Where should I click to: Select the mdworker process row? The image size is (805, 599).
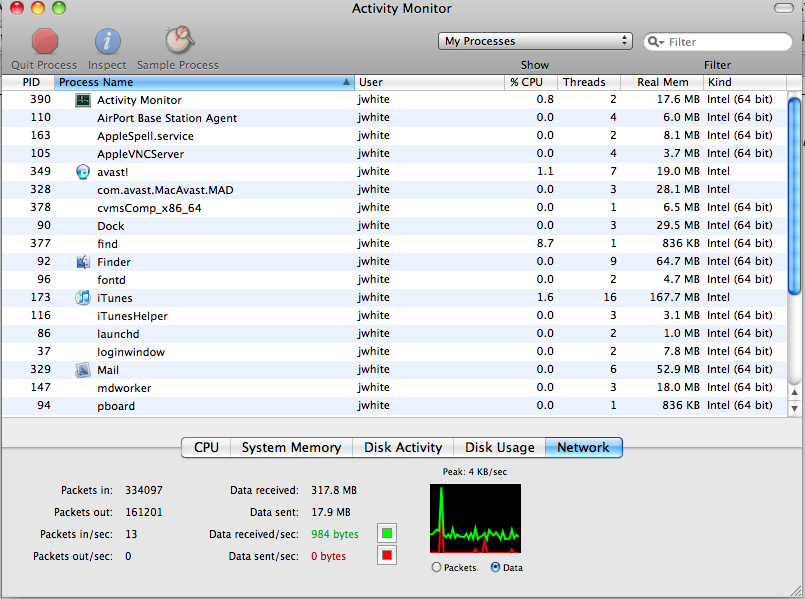point(394,388)
